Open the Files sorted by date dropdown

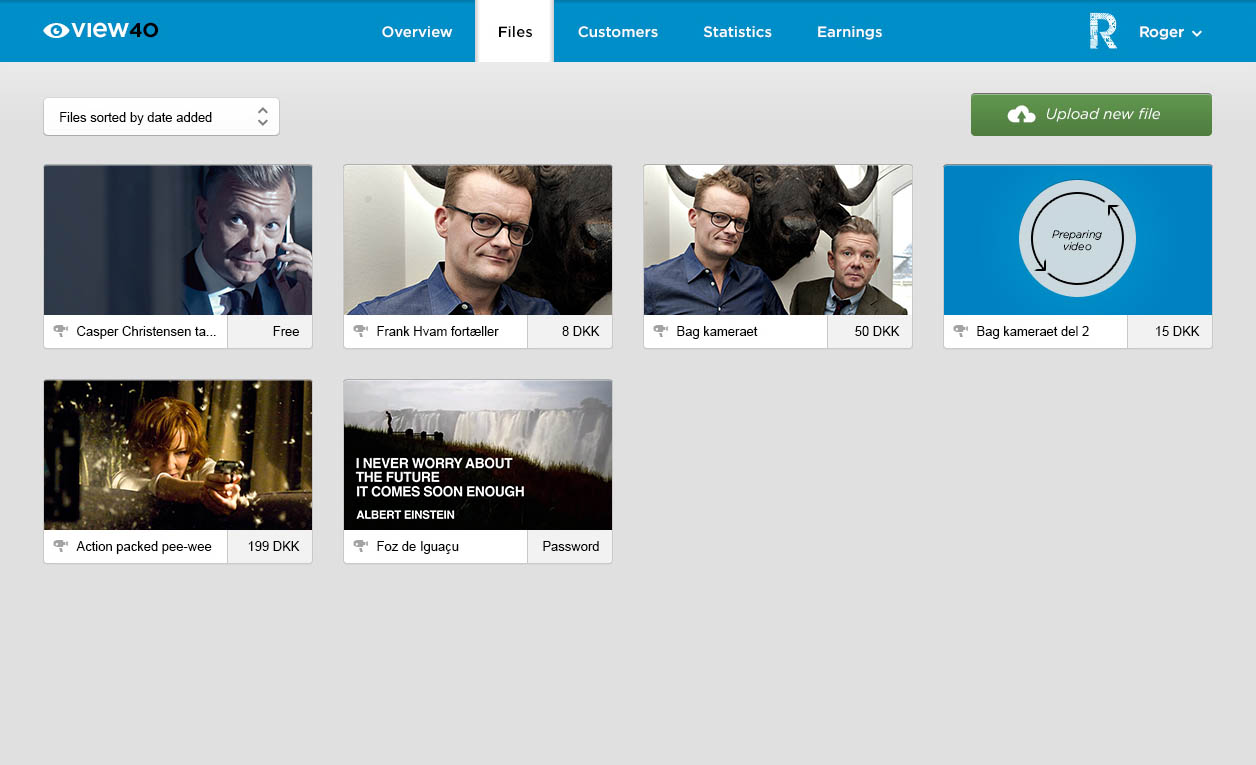click(161, 117)
